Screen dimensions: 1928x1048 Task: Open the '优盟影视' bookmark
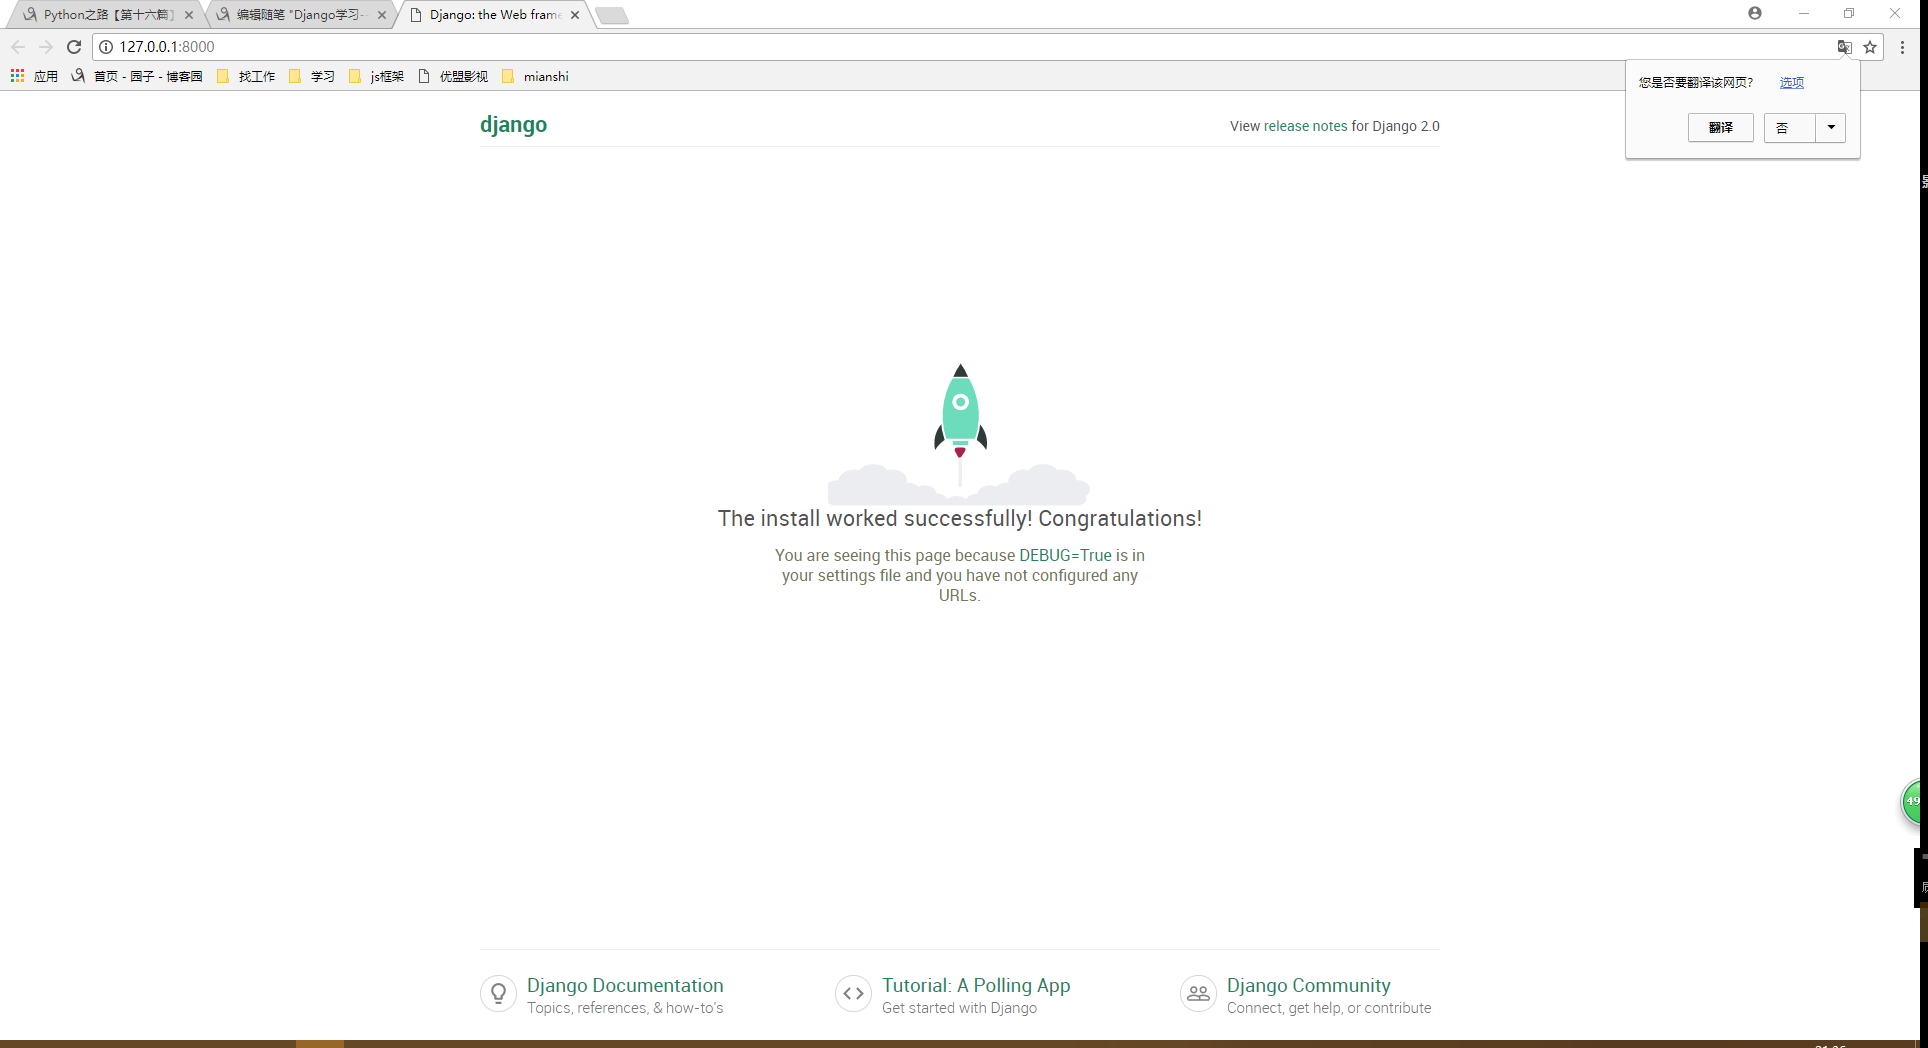(453, 76)
